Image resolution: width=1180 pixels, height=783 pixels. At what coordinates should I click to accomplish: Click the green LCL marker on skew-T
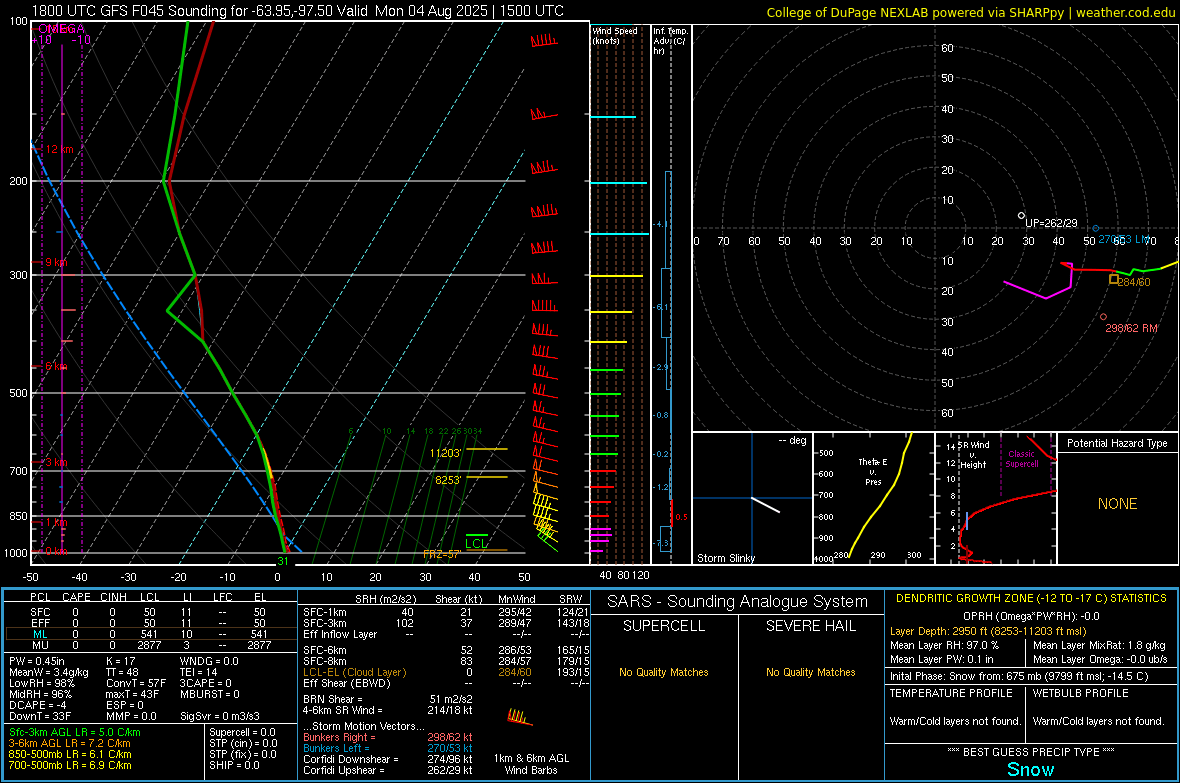476,544
